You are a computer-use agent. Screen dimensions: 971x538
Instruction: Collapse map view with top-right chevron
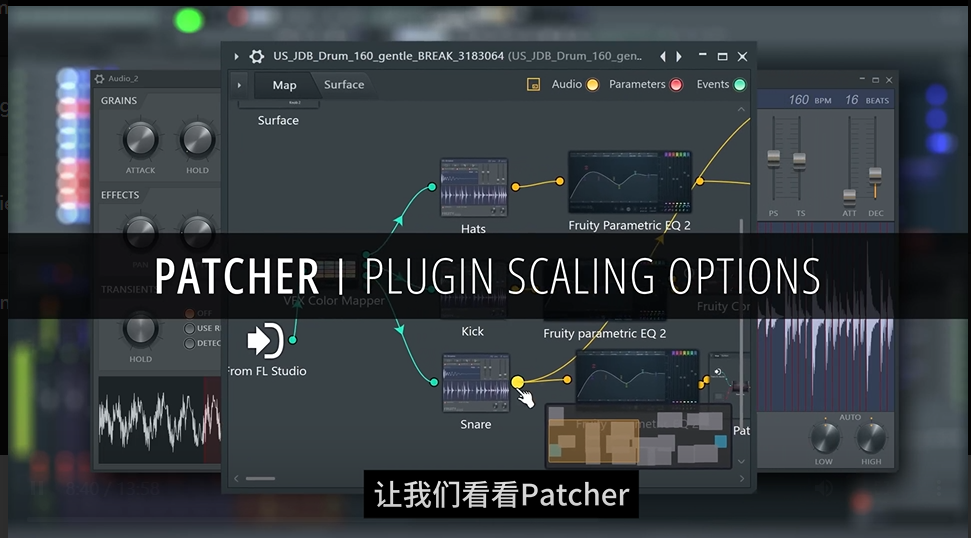(741, 109)
